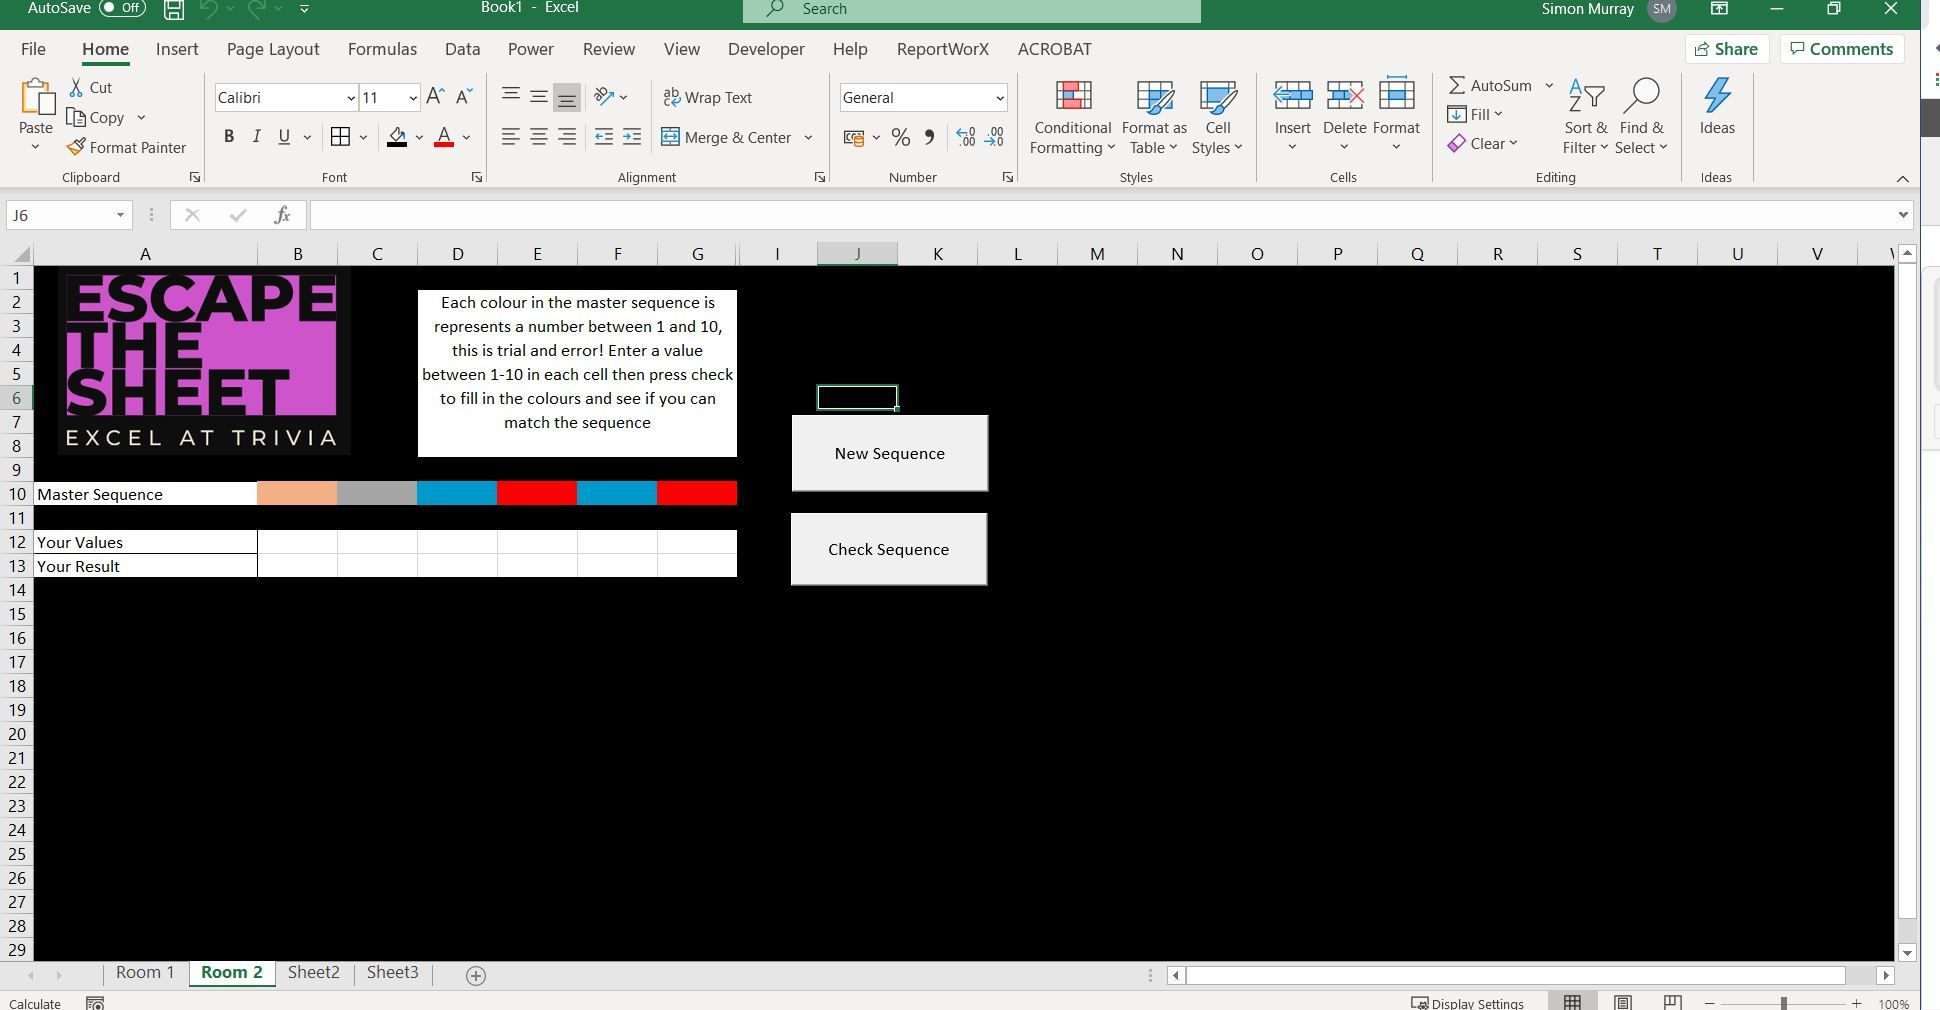Image resolution: width=1940 pixels, height=1010 pixels.
Task: Increase decimal places with the toolbar icon
Action: [966, 137]
